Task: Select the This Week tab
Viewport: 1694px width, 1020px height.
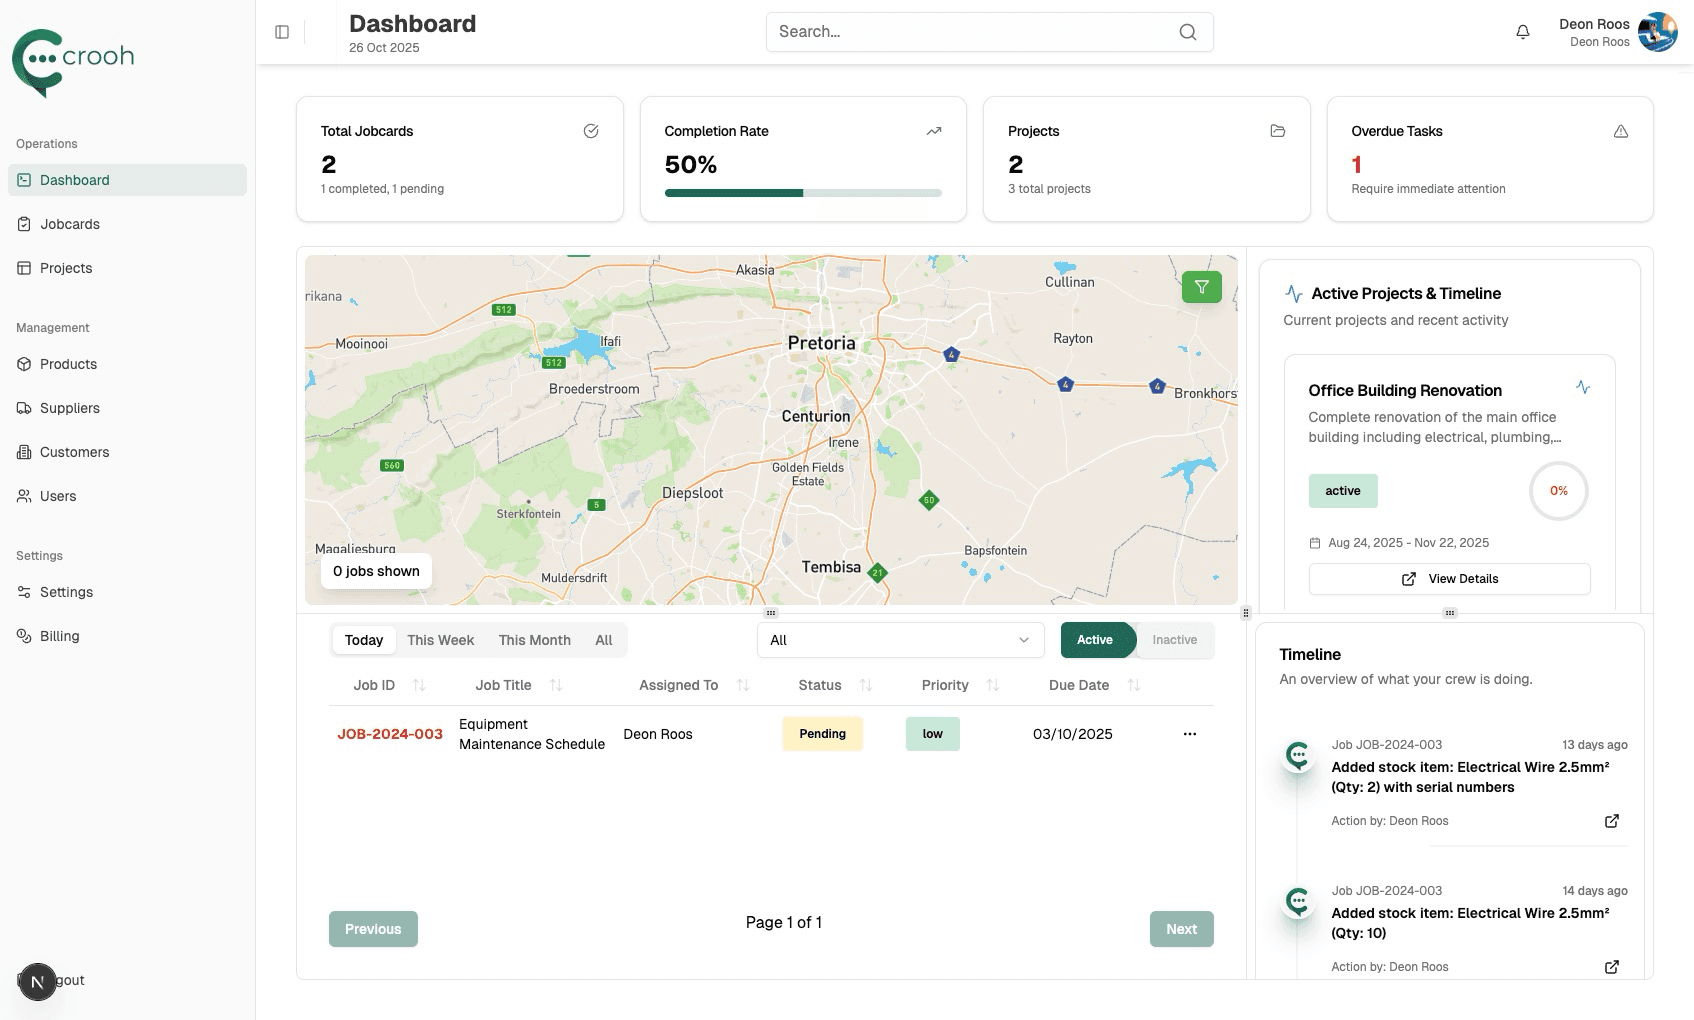Action: tap(440, 640)
